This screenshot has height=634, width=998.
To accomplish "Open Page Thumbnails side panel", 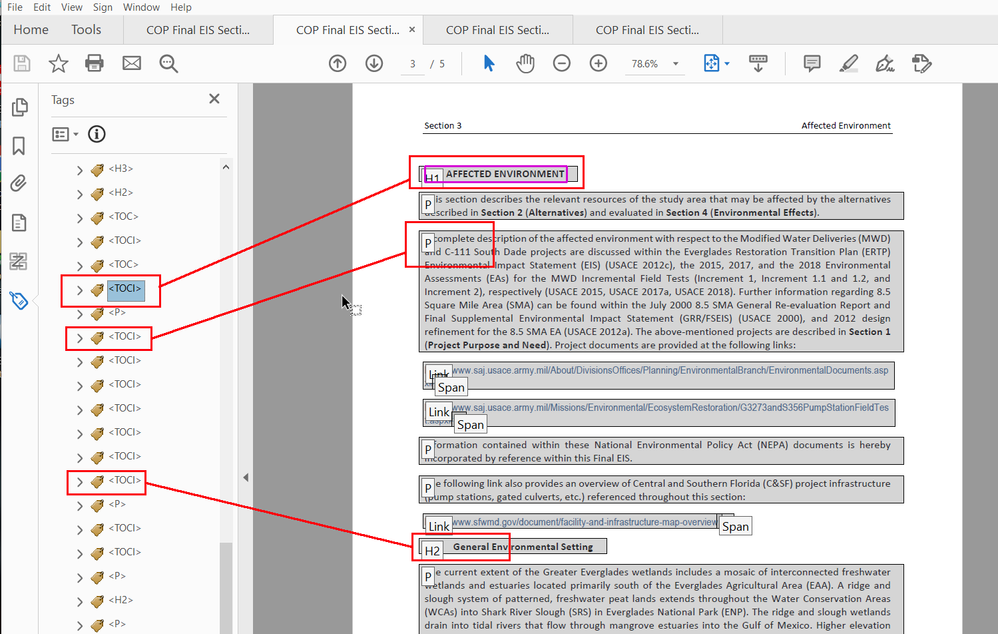I will tap(20, 107).
